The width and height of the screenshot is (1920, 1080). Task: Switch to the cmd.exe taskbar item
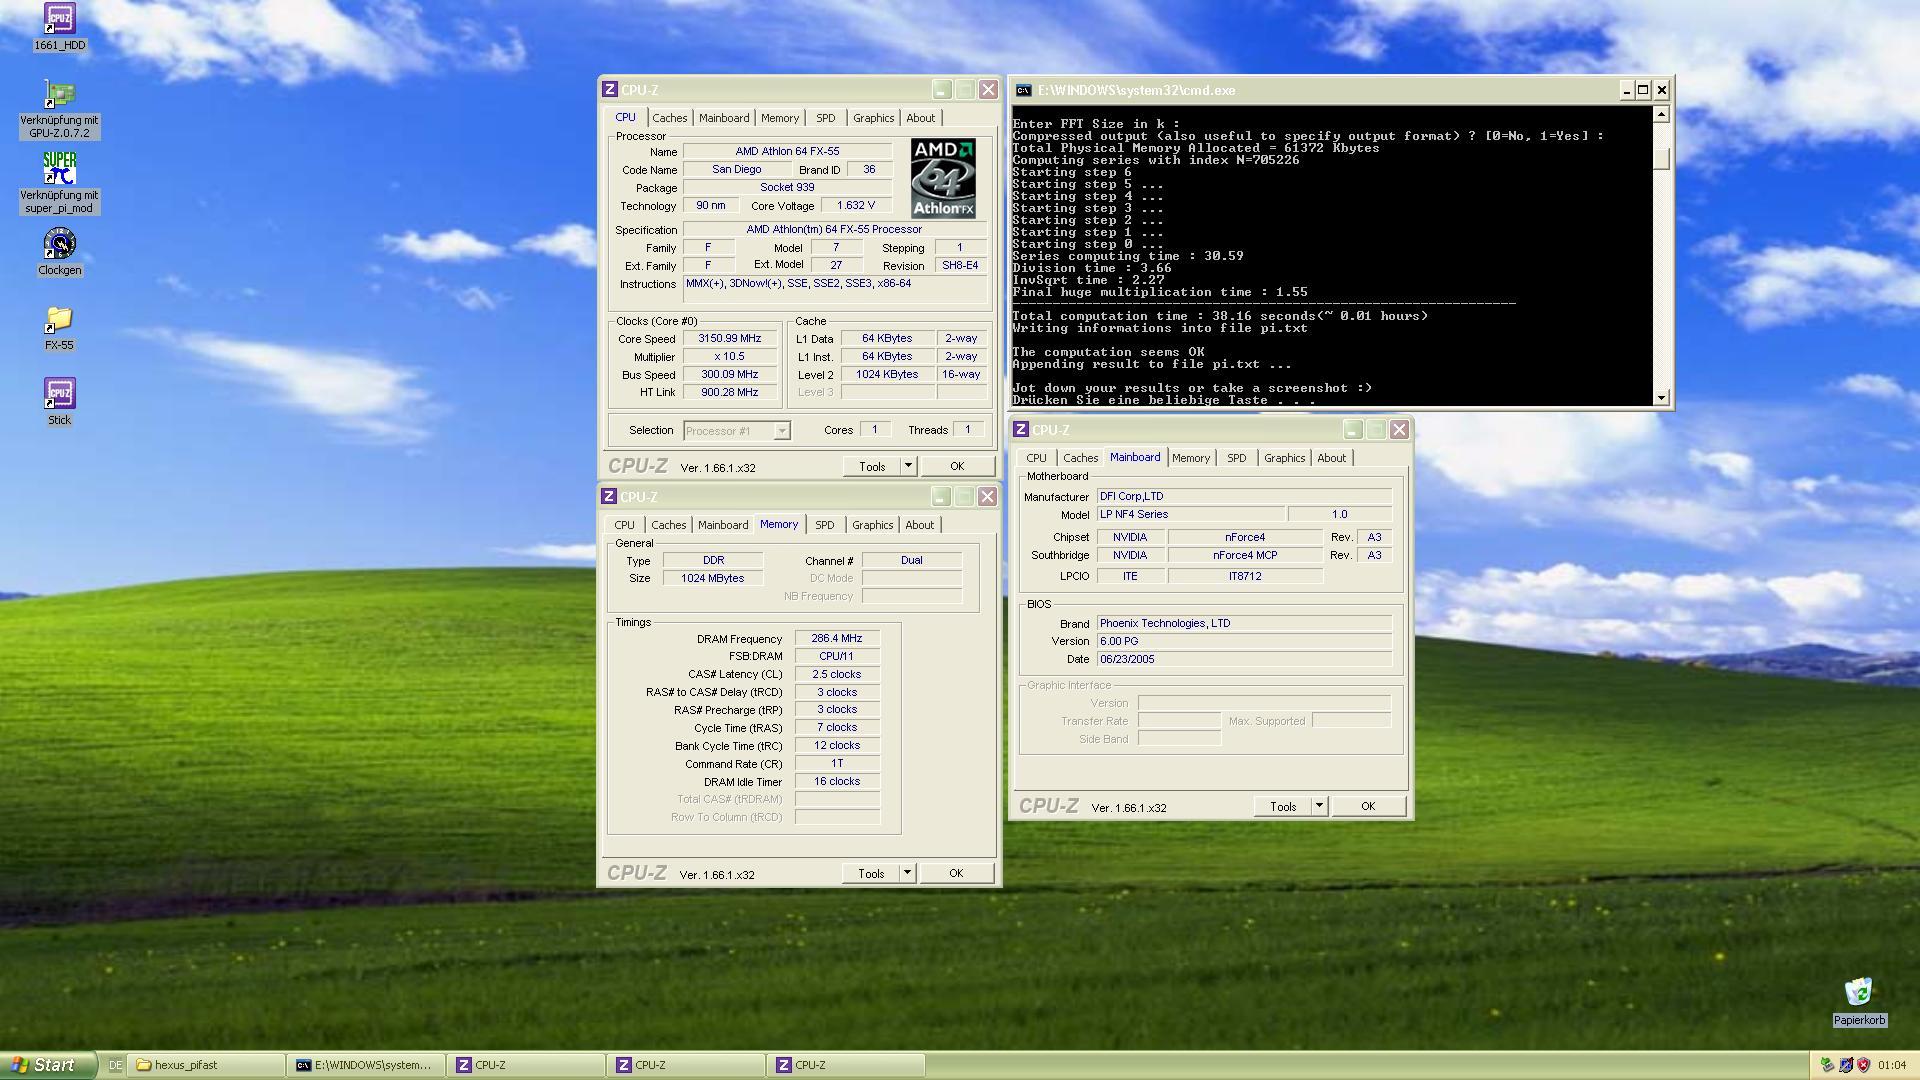(x=367, y=1065)
